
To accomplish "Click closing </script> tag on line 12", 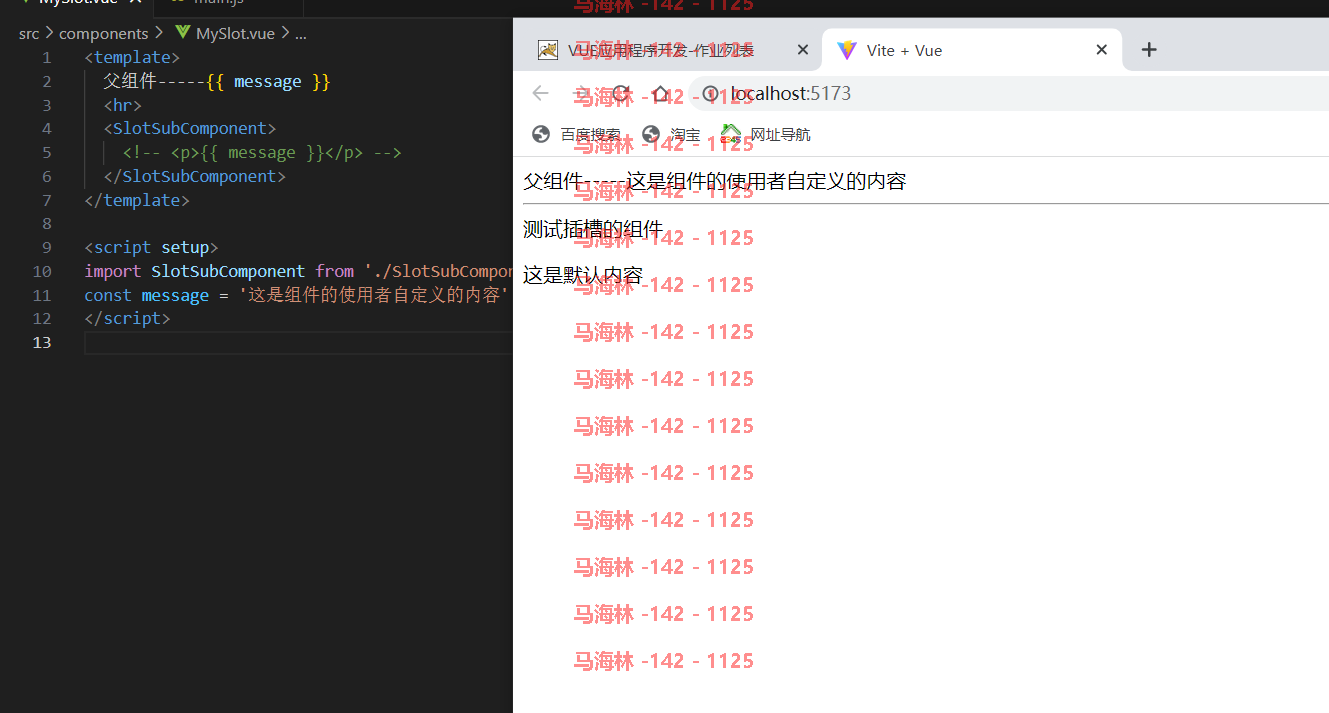I will coord(128,318).
